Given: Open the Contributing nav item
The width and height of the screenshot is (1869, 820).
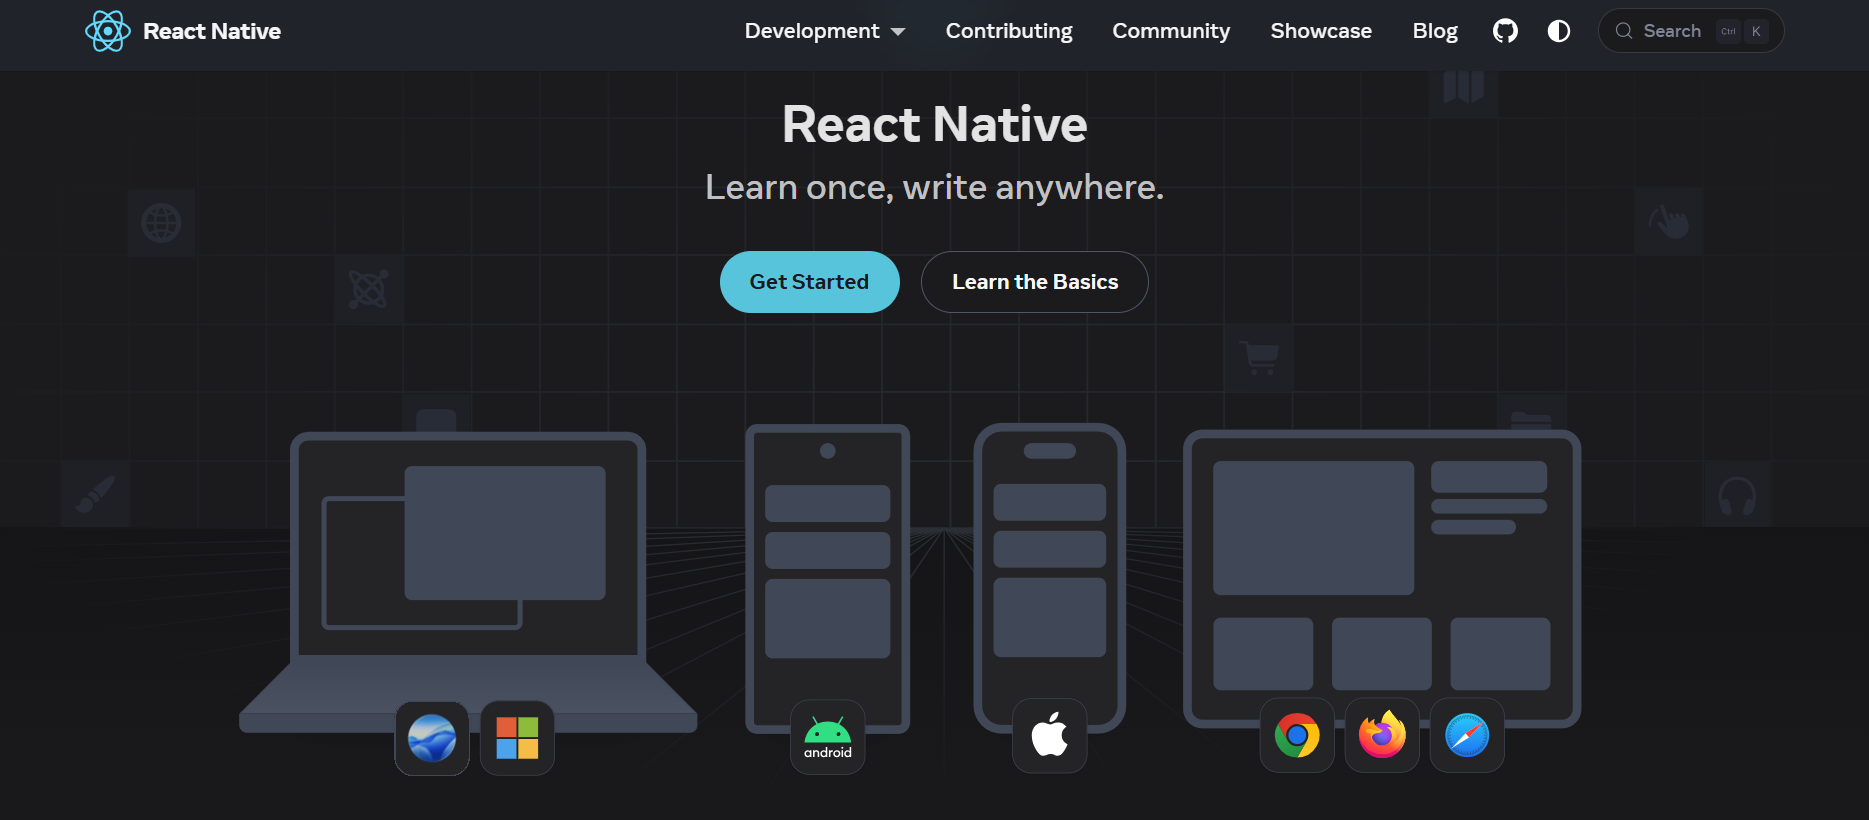Looking at the screenshot, I should point(1009,31).
